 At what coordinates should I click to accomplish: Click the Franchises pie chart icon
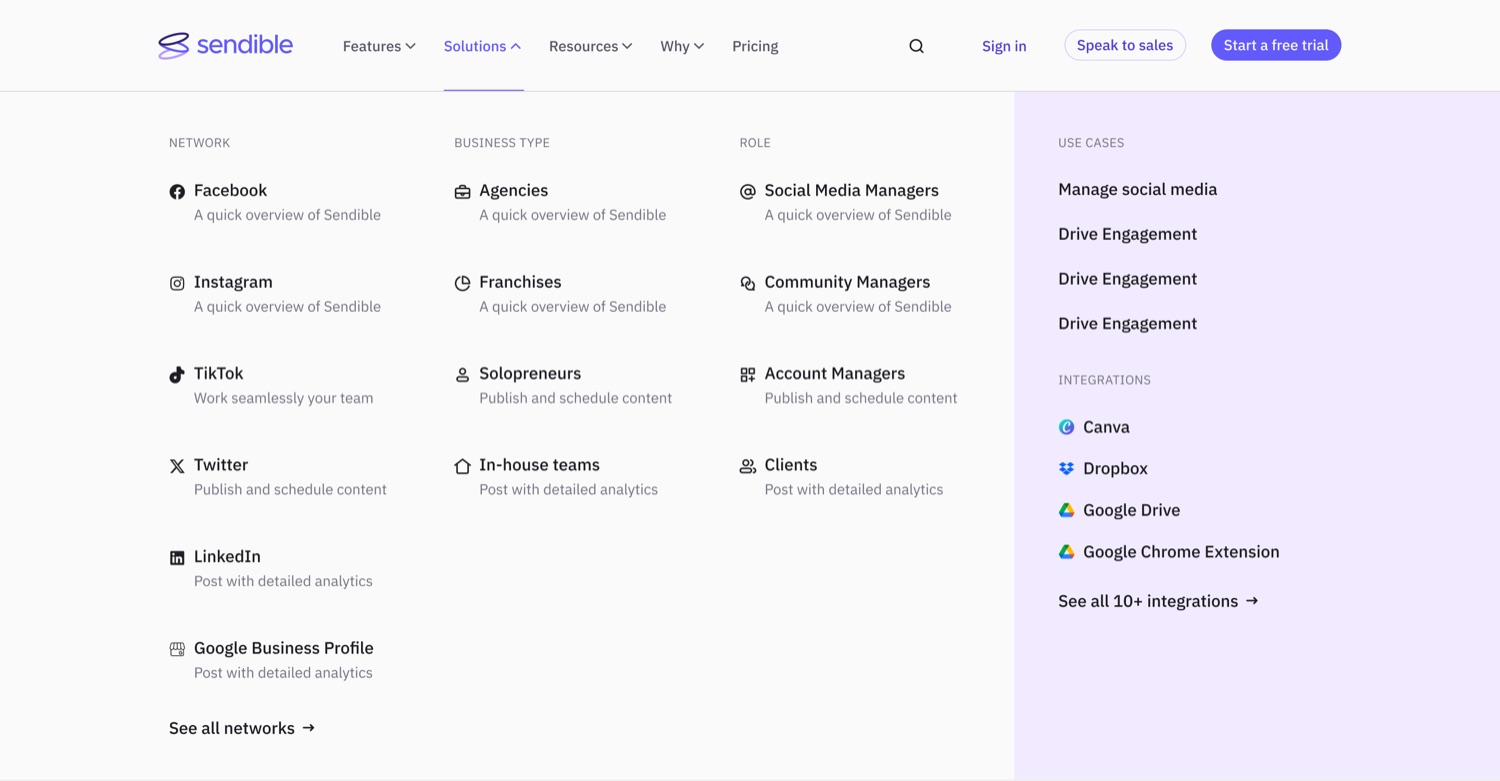462,283
